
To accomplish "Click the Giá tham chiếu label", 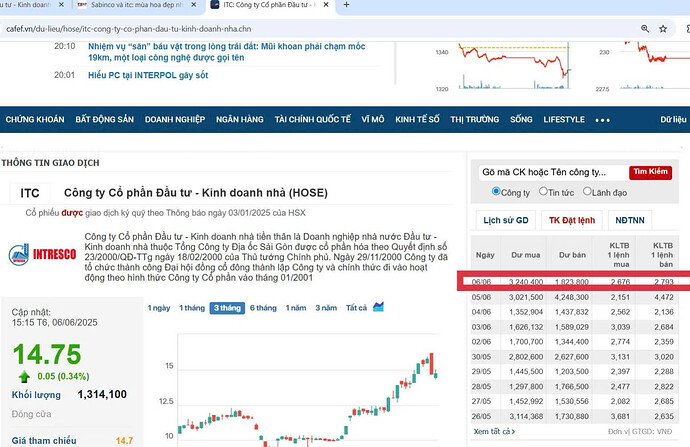I will (x=44, y=440).
